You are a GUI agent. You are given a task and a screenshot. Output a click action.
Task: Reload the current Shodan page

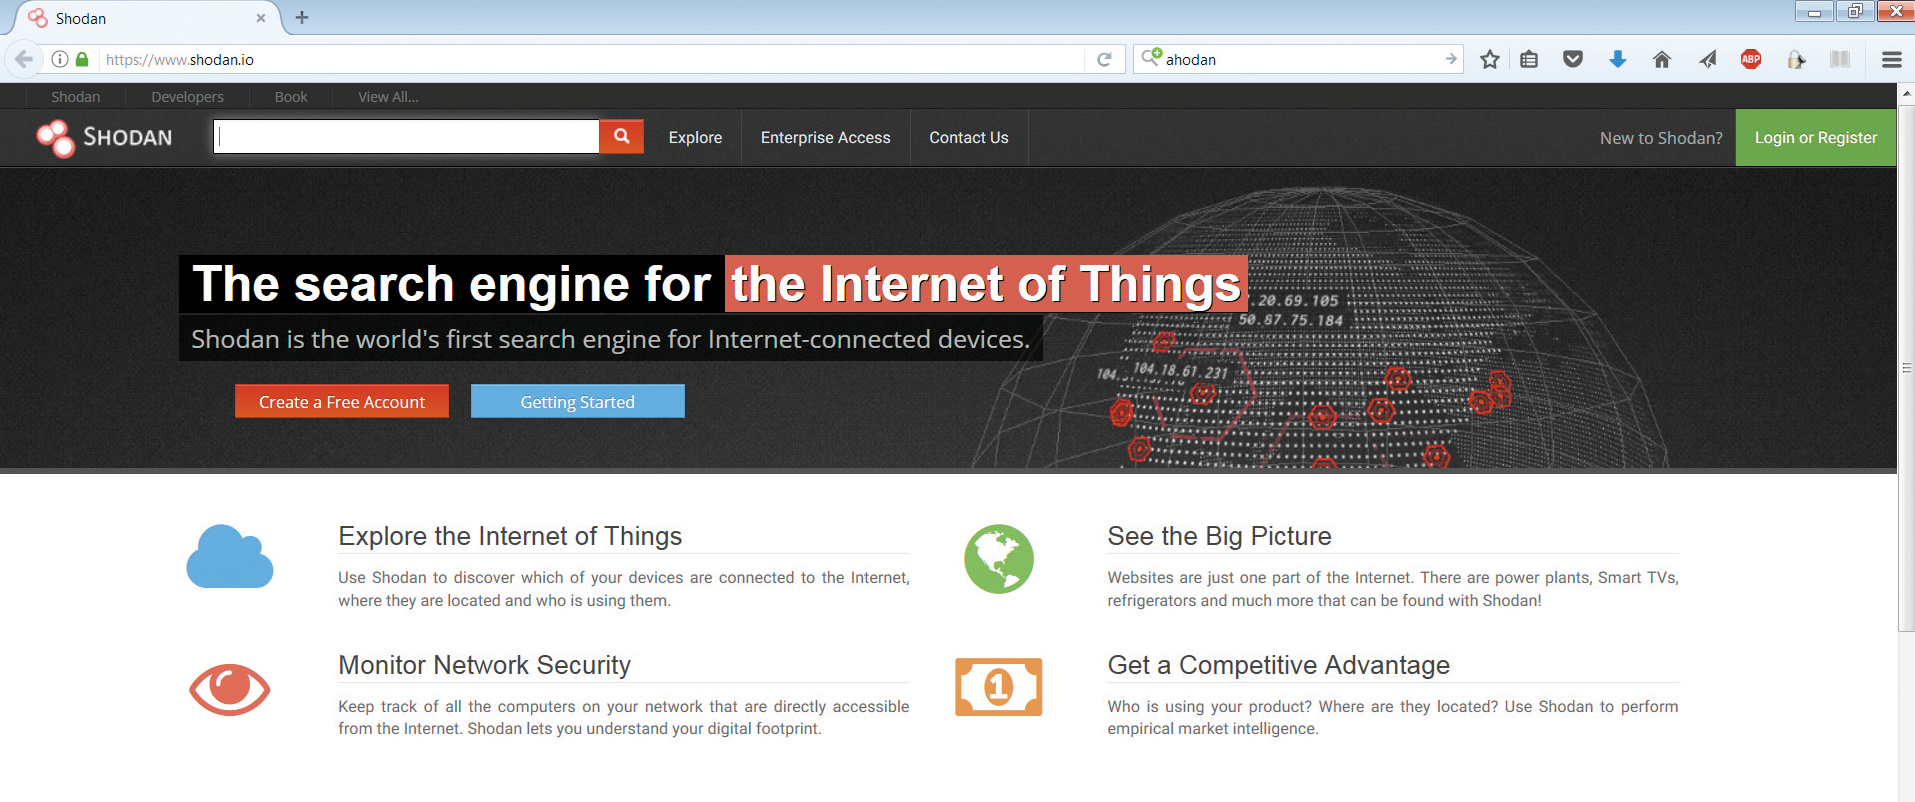(x=1104, y=59)
